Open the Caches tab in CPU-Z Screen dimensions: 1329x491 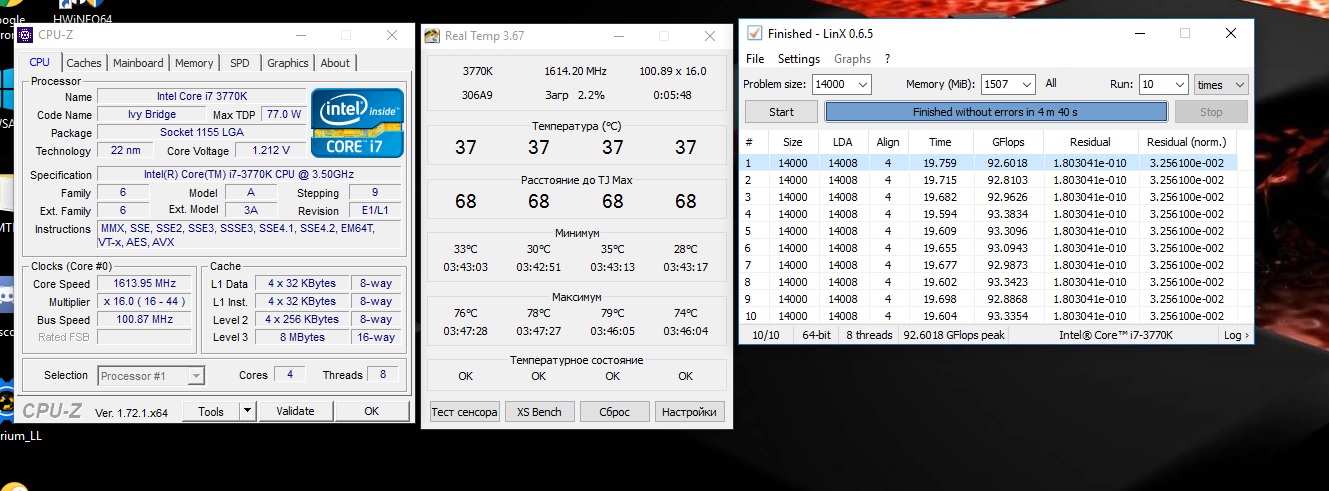coord(84,63)
